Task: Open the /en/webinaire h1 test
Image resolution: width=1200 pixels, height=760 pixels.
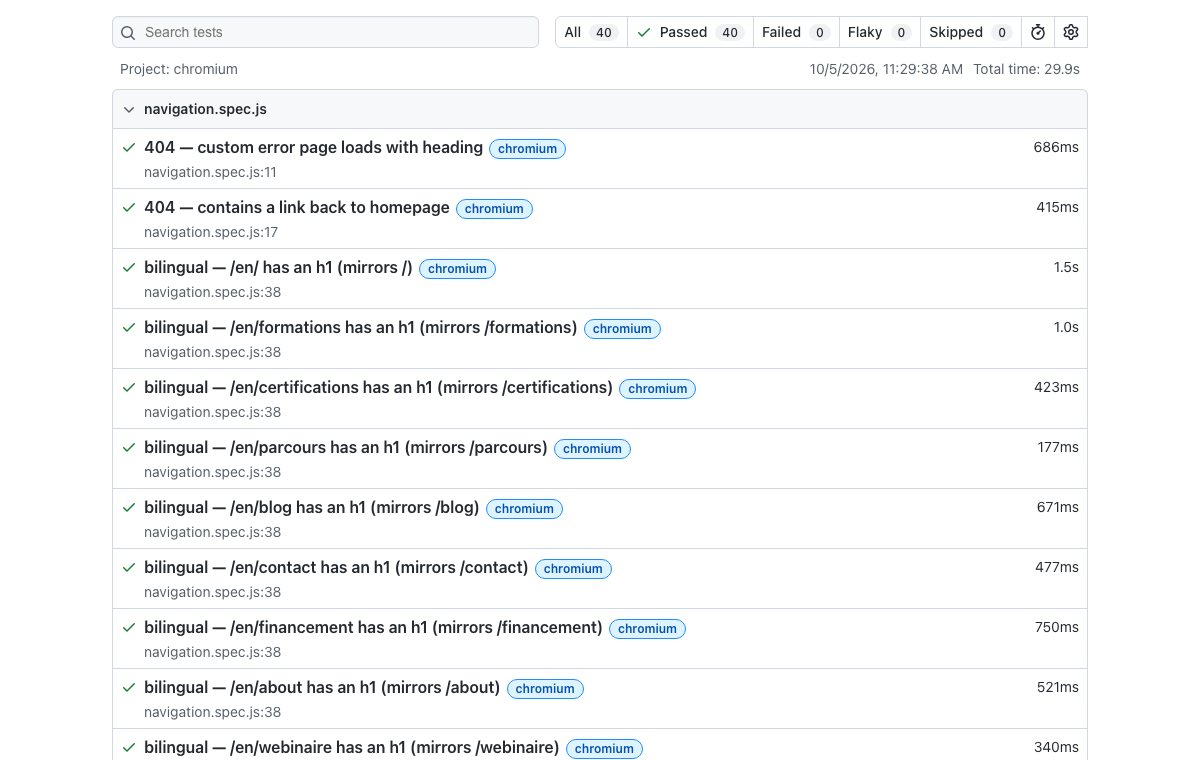Action: coord(352,747)
